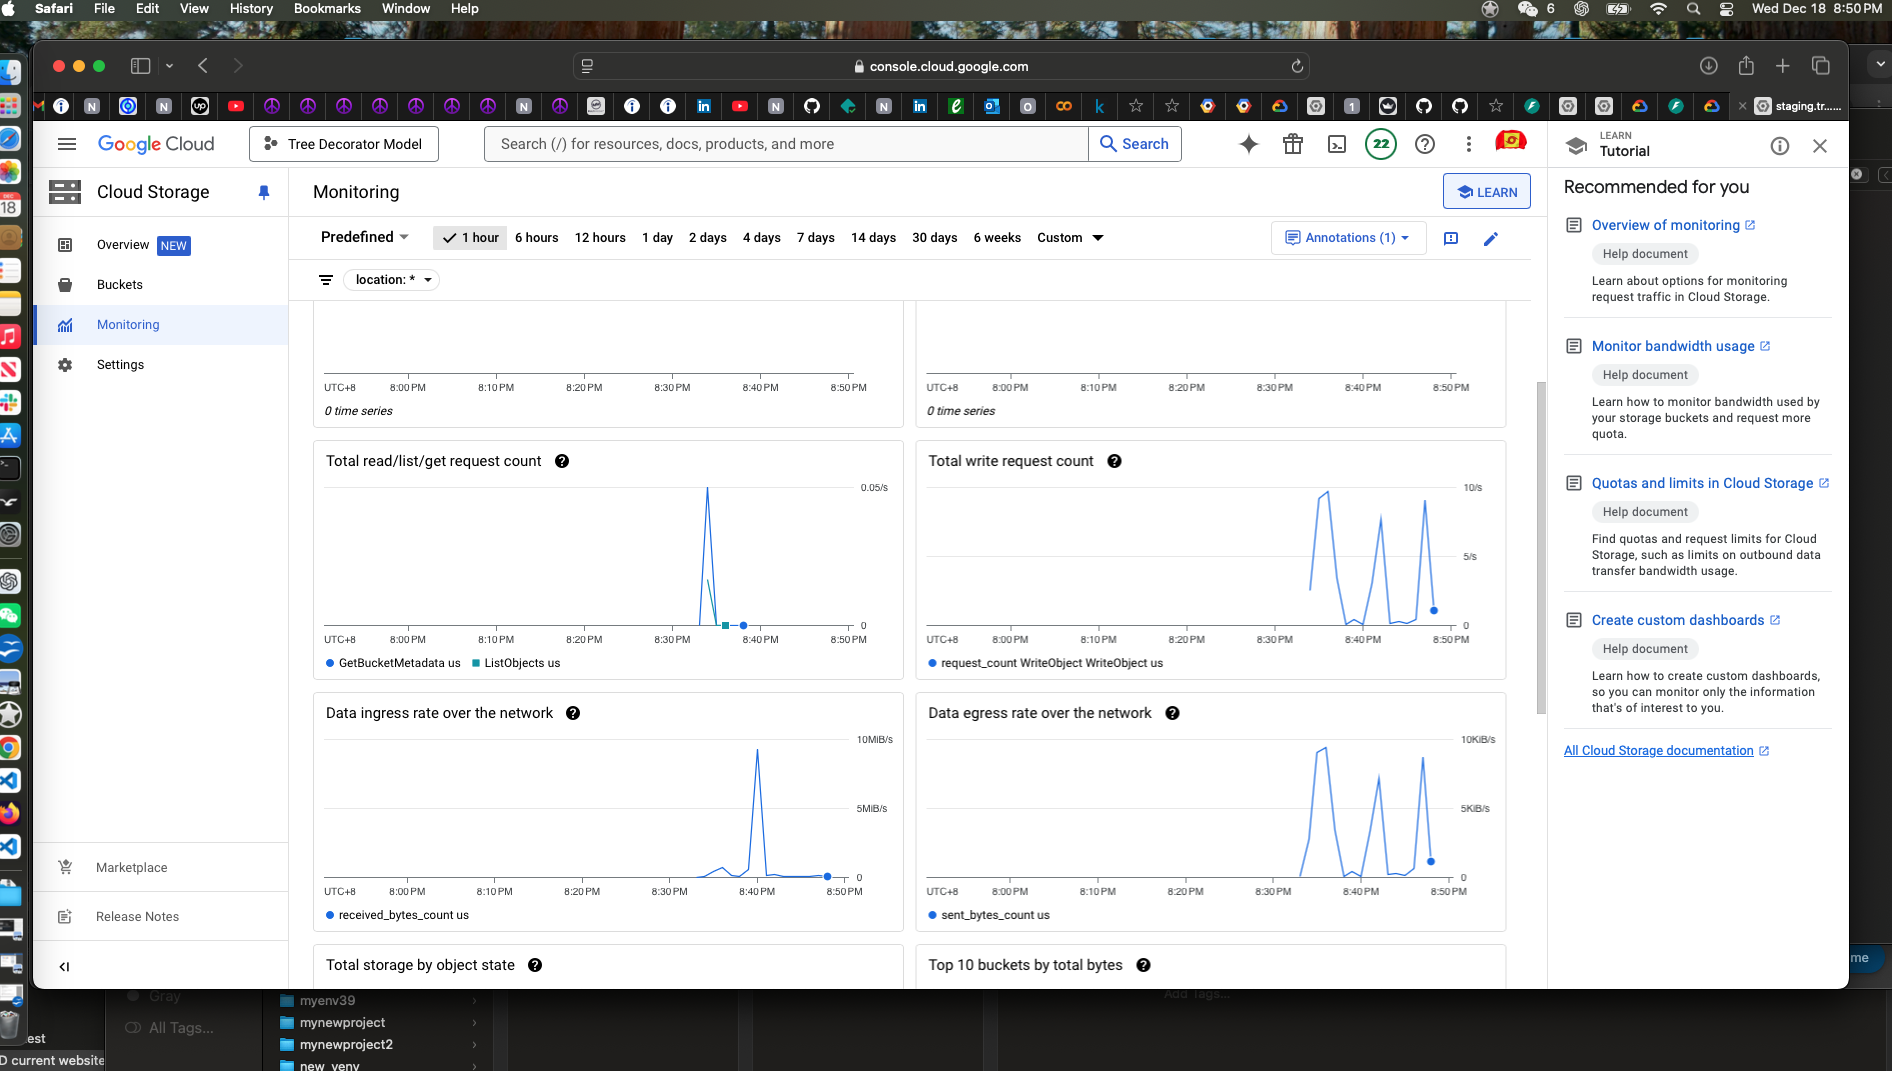Open the Cloud Shell terminal
This screenshot has height=1071, width=1892.
pyautogui.click(x=1337, y=144)
